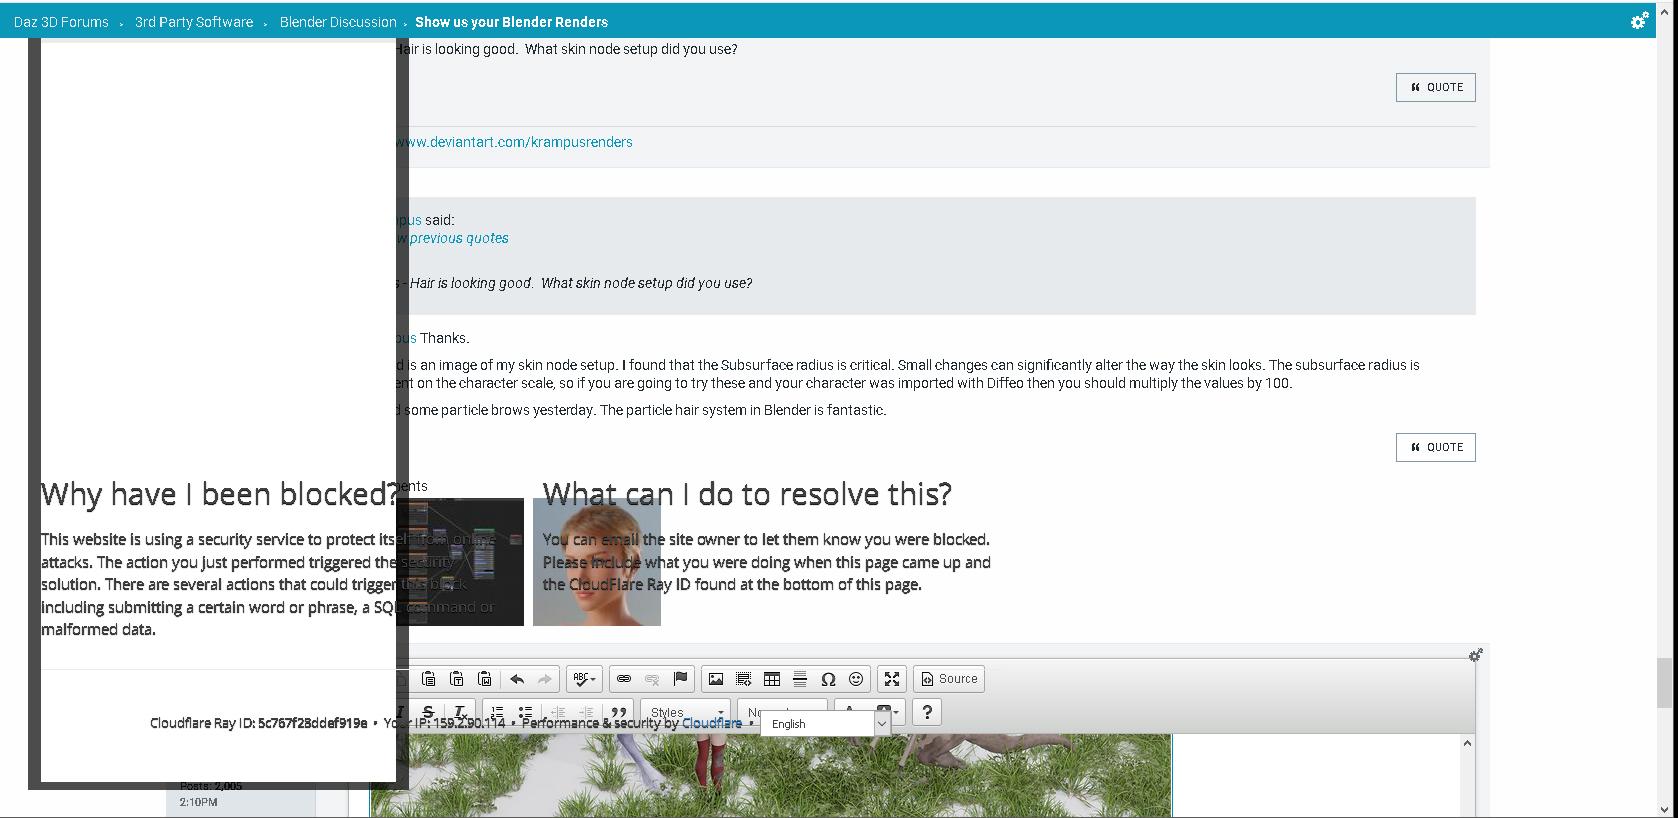Open the spell check ABC dropdown
The width and height of the screenshot is (1678, 818).
tap(583, 679)
